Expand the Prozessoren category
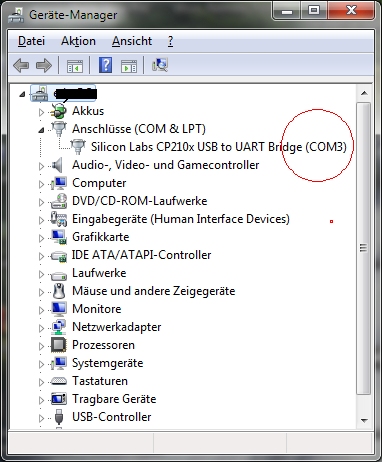 (41, 346)
